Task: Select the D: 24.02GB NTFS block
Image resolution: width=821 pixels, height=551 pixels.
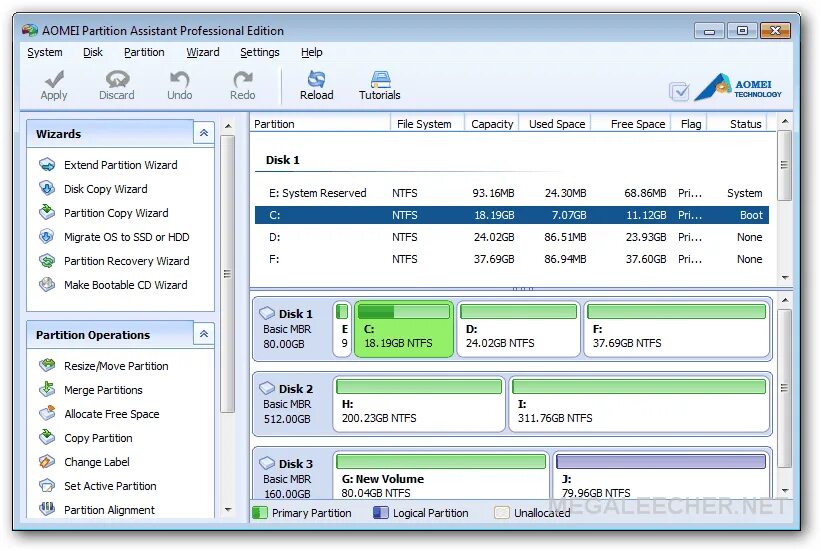Action: (518, 329)
